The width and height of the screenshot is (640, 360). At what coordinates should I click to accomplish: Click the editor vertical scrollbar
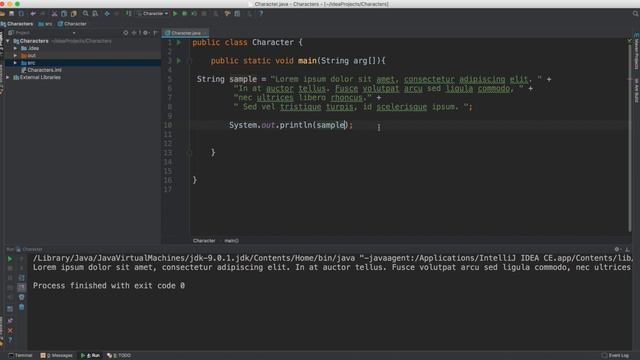[629, 139]
